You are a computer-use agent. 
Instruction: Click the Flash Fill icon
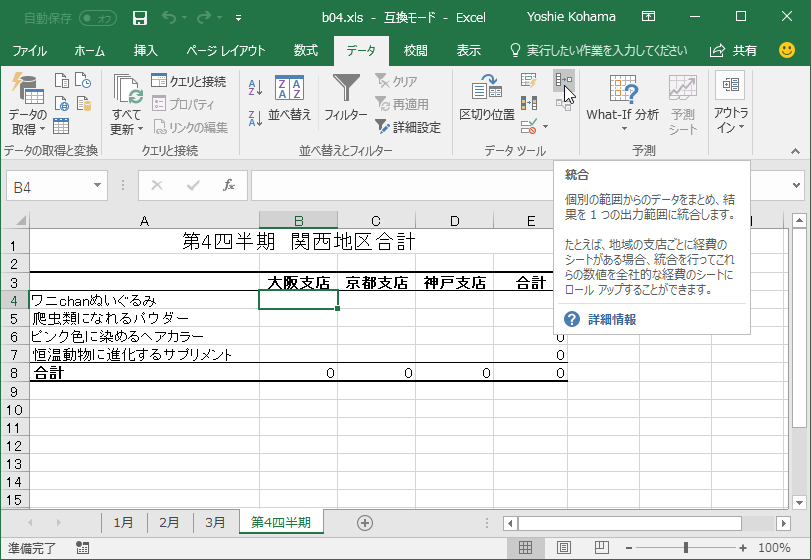pyautogui.click(x=528, y=80)
